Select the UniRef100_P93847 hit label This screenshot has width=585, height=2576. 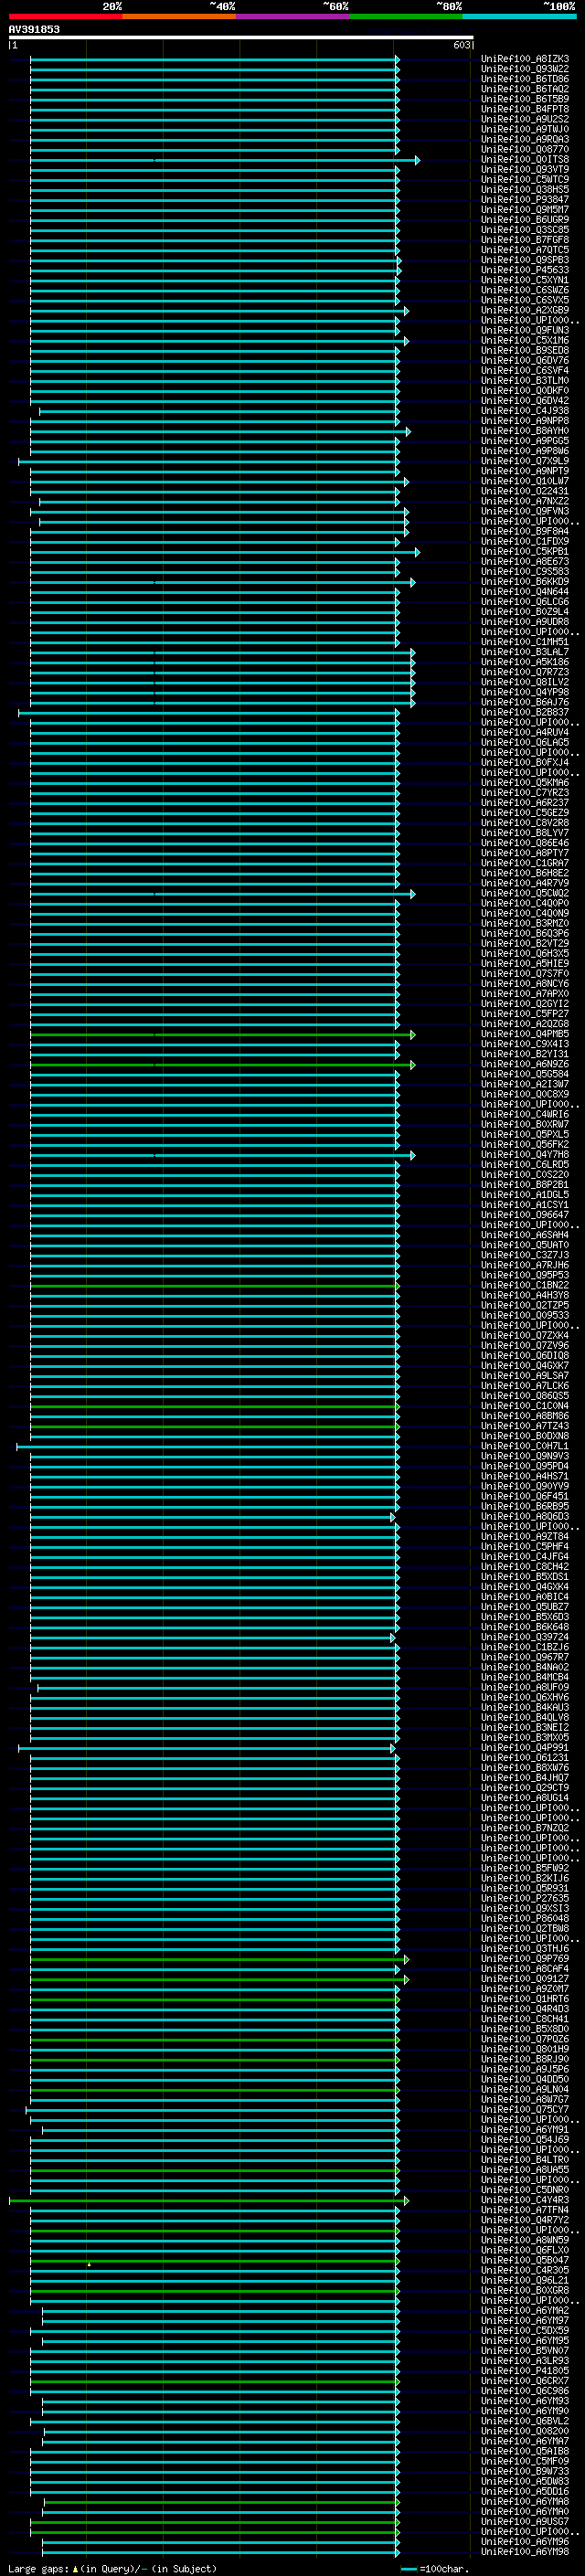(524, 200)
